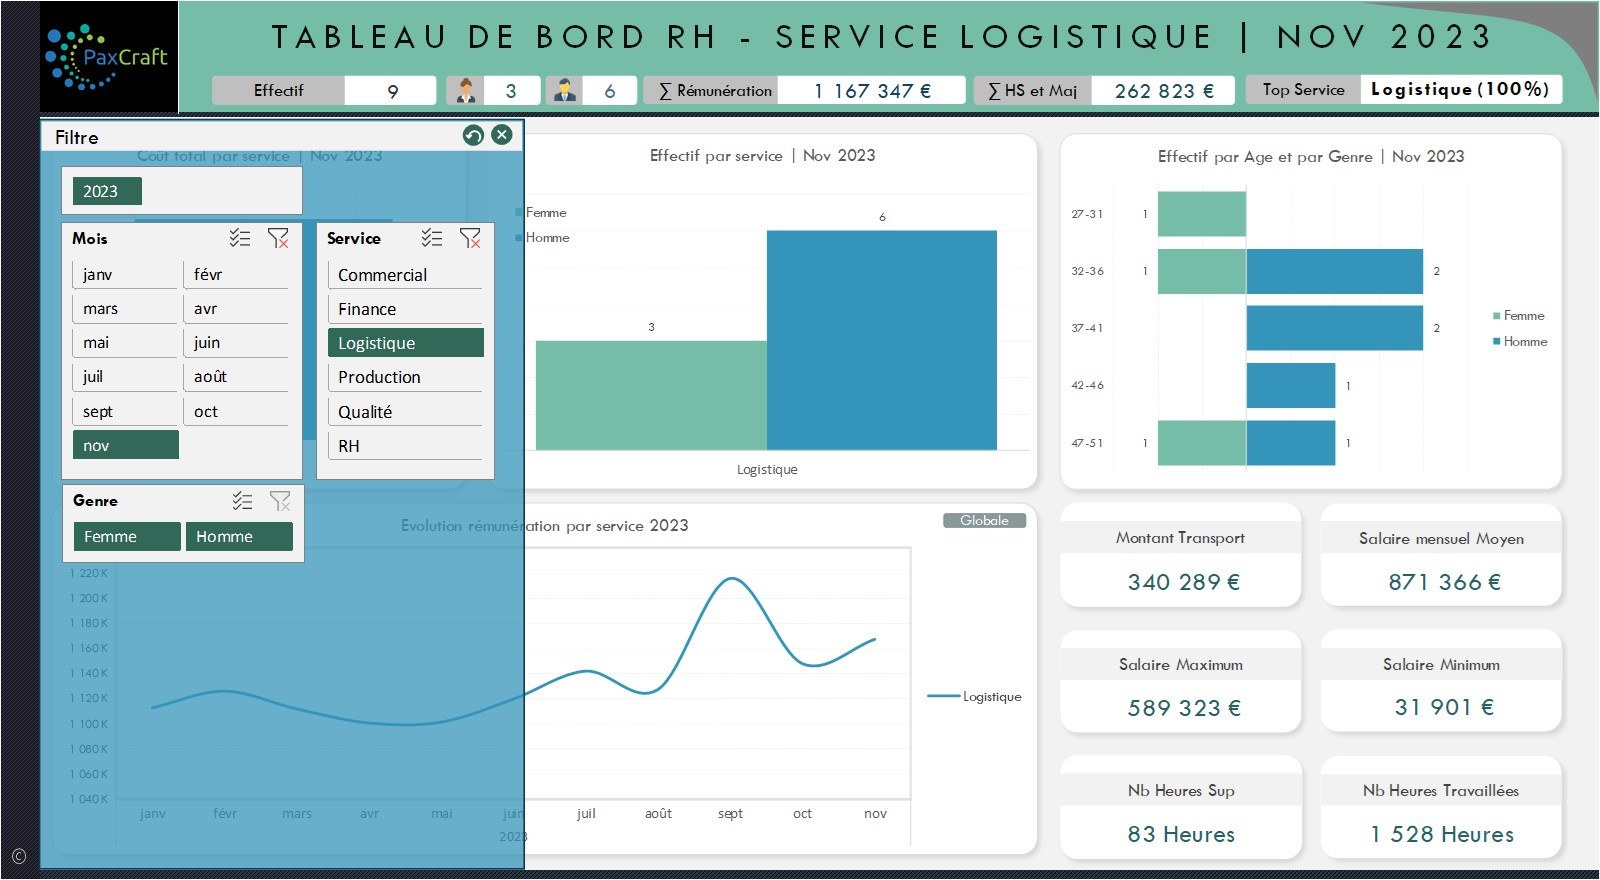Toggle multi-select in Genre slicer

(242, 501)
